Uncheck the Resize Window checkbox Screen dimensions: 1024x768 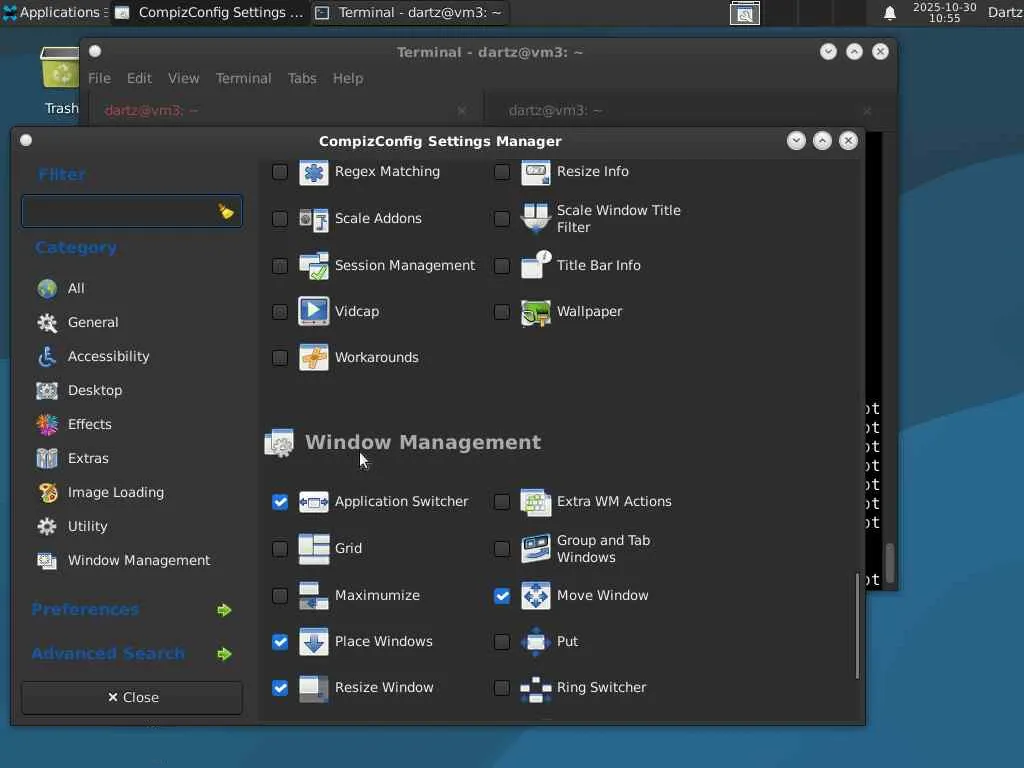280,688
